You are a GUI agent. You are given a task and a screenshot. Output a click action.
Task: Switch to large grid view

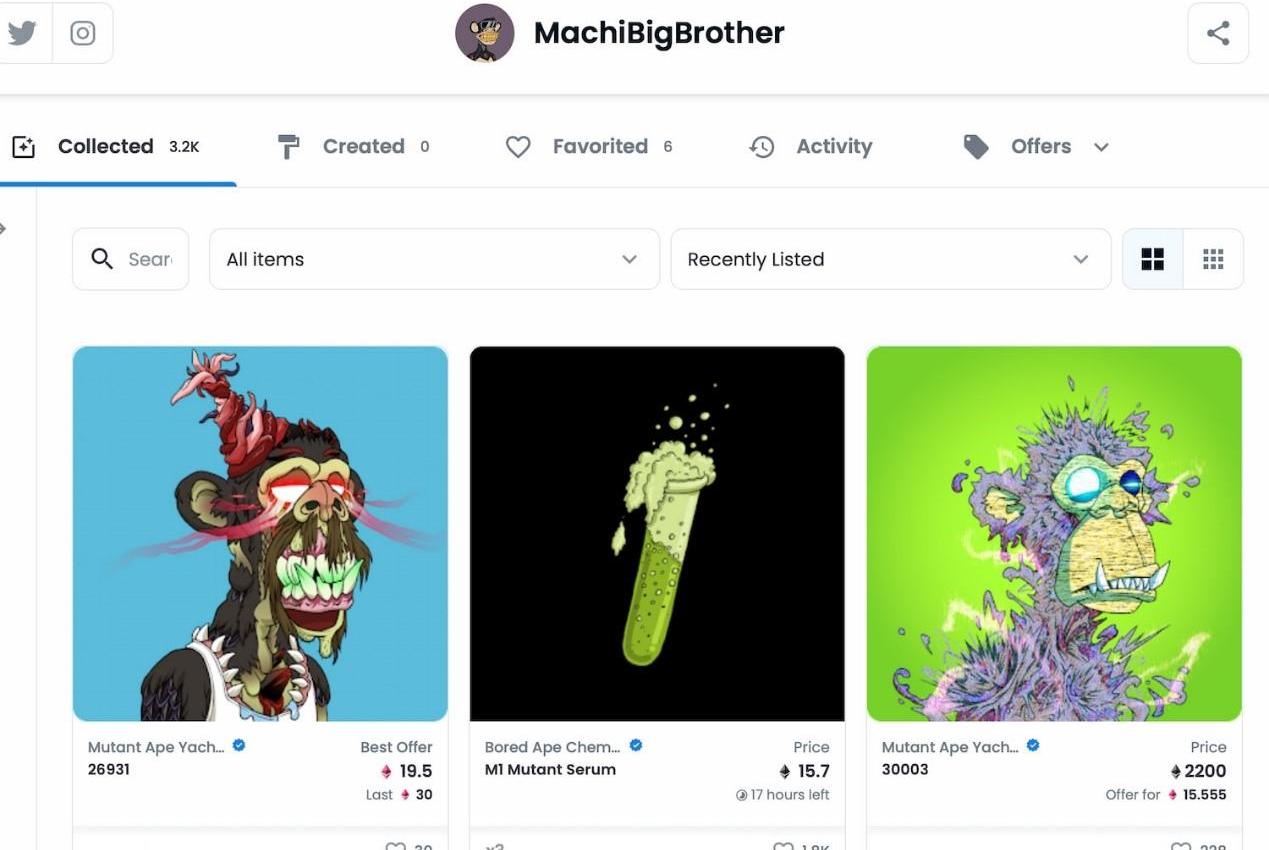tap(1153, 259)
